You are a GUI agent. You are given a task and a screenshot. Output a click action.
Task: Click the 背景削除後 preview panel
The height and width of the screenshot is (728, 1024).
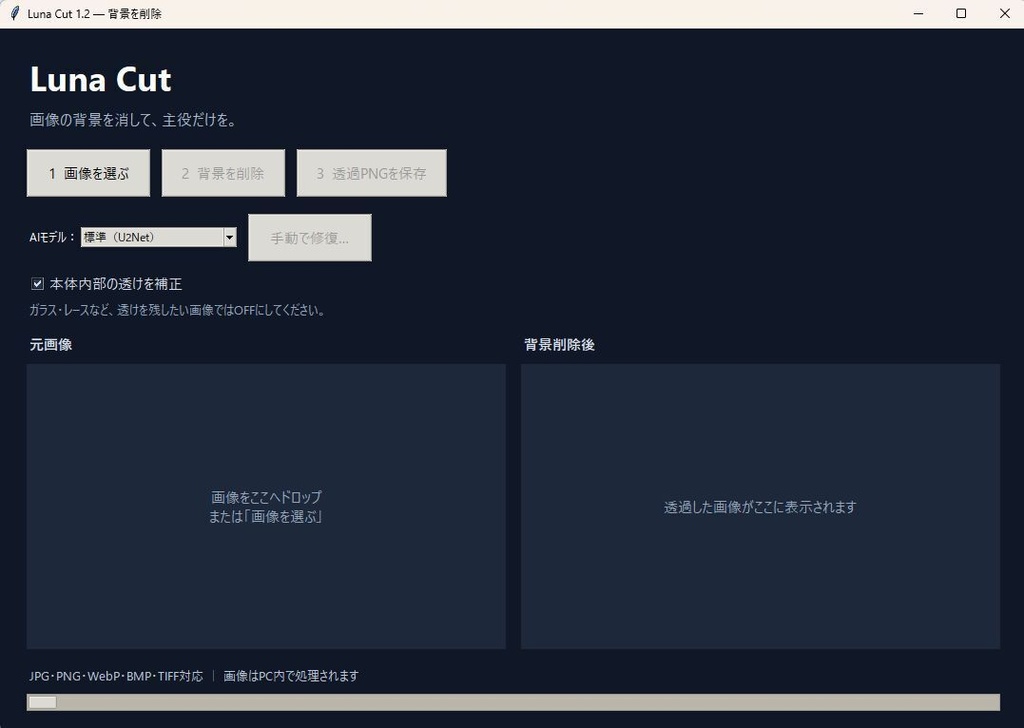tap(760, 506)
